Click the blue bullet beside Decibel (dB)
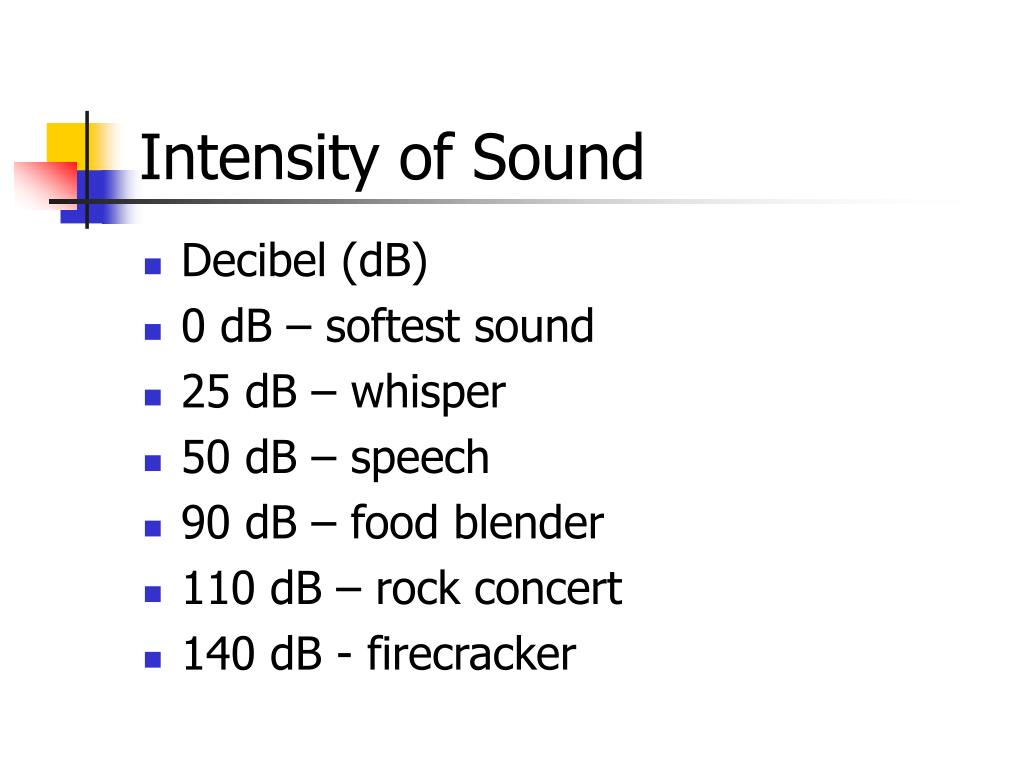This screenshot has height=768, width=1024. tap(153, 266)
